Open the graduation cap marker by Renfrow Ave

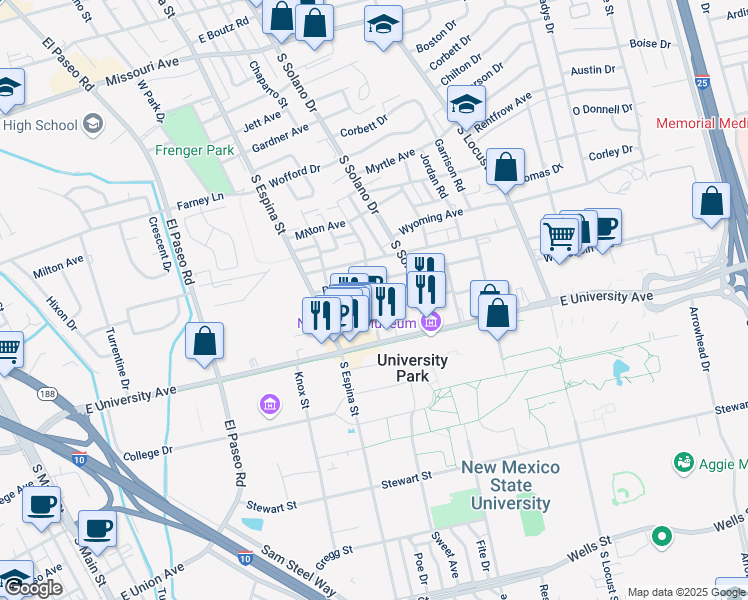(x=466, y=105)
